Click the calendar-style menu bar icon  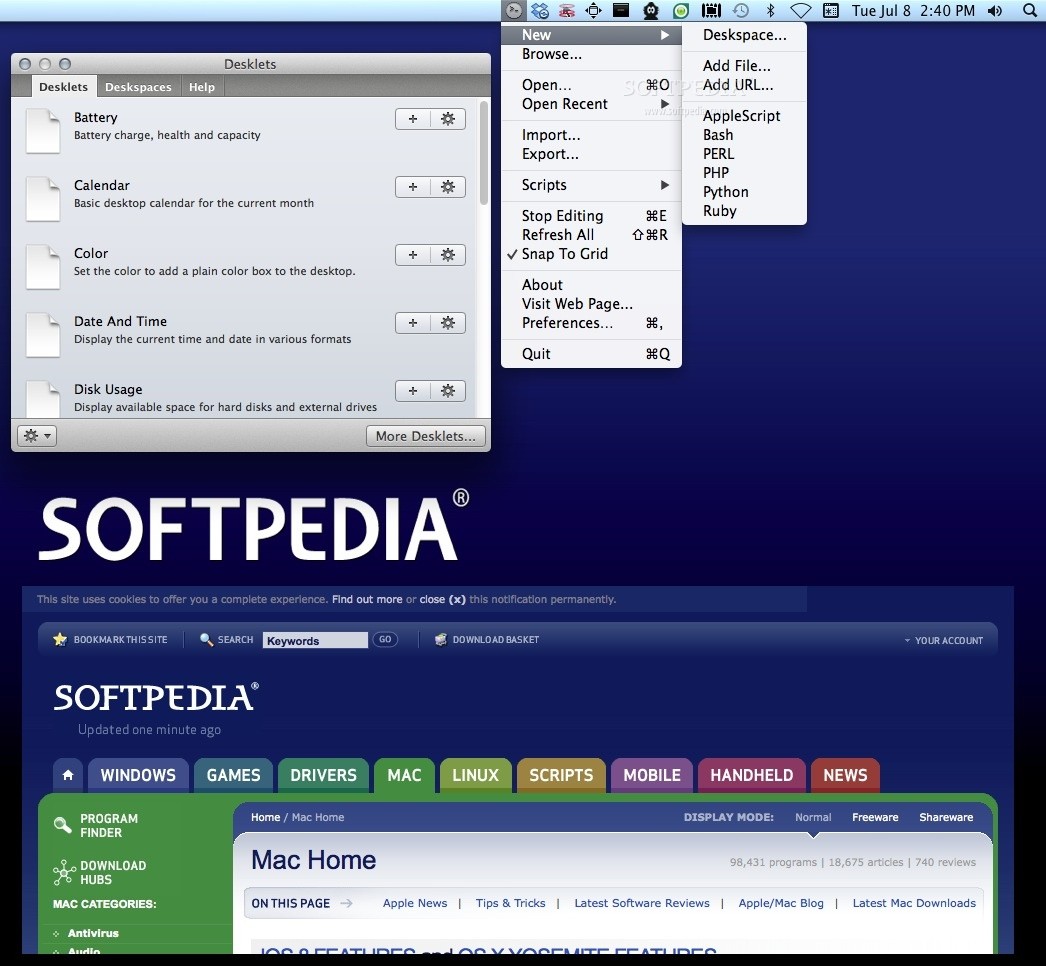(x=831, y=10)
